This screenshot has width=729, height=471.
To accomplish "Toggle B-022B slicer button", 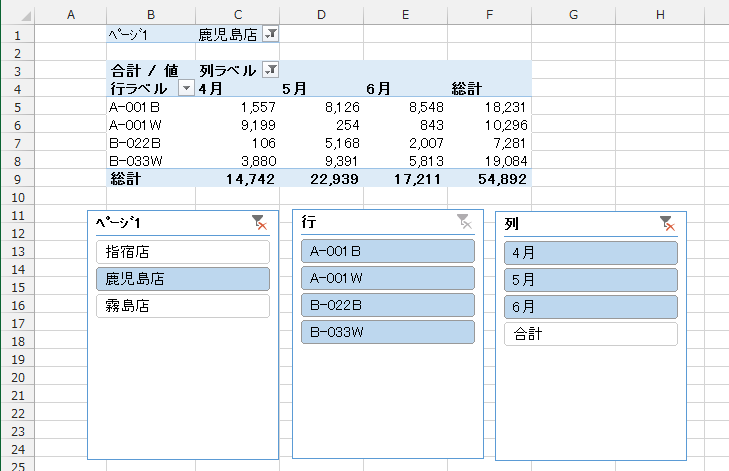I will click(x=387, y=305).
